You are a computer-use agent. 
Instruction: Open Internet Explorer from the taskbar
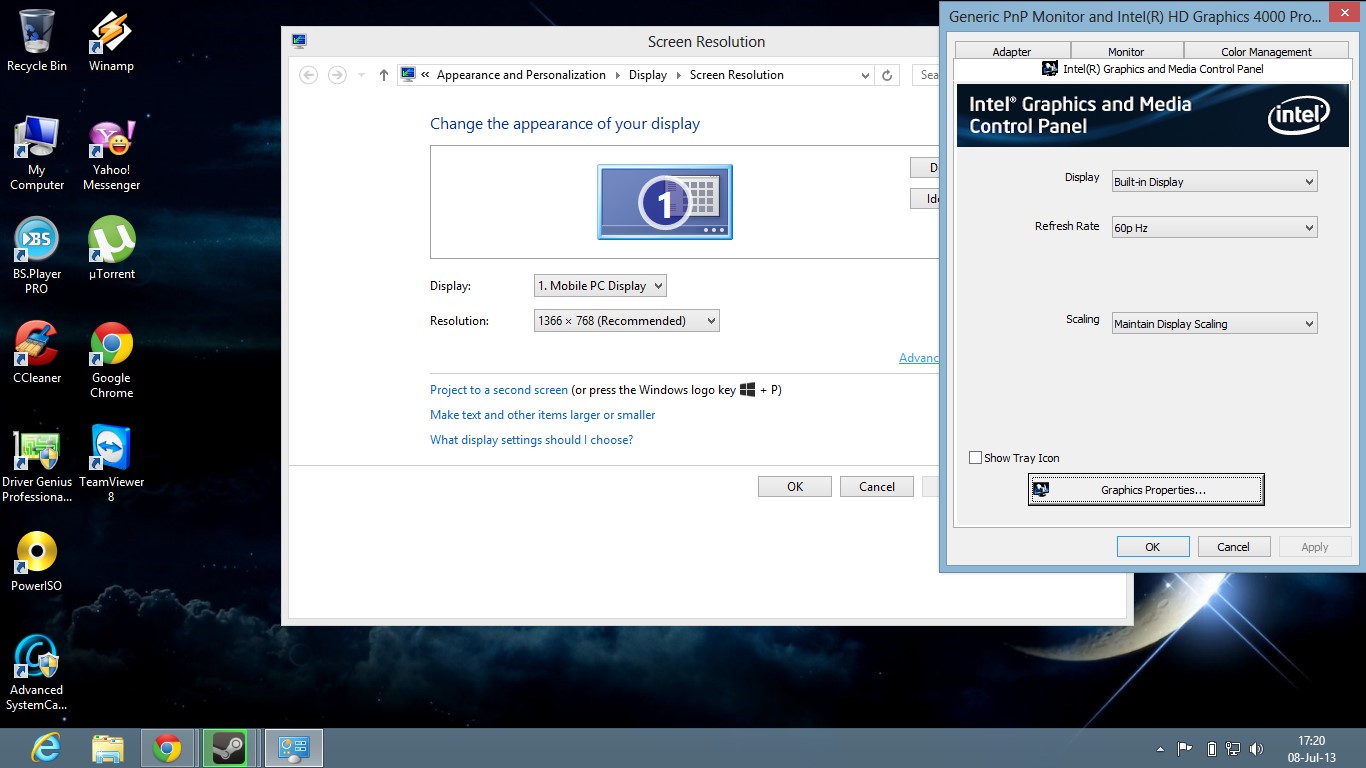point(46,748)
